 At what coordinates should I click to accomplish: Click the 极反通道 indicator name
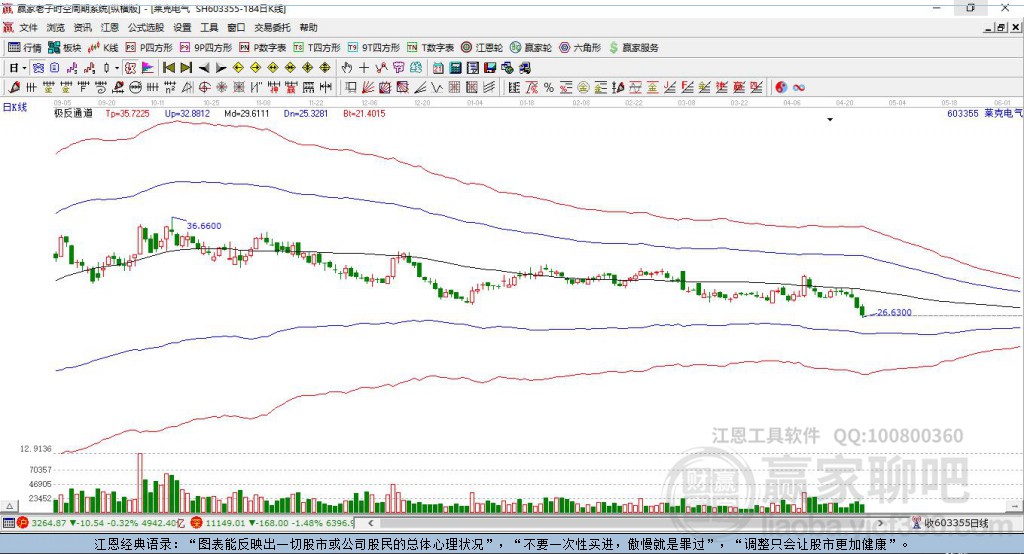pyautogui.click(x=73, y=113)
